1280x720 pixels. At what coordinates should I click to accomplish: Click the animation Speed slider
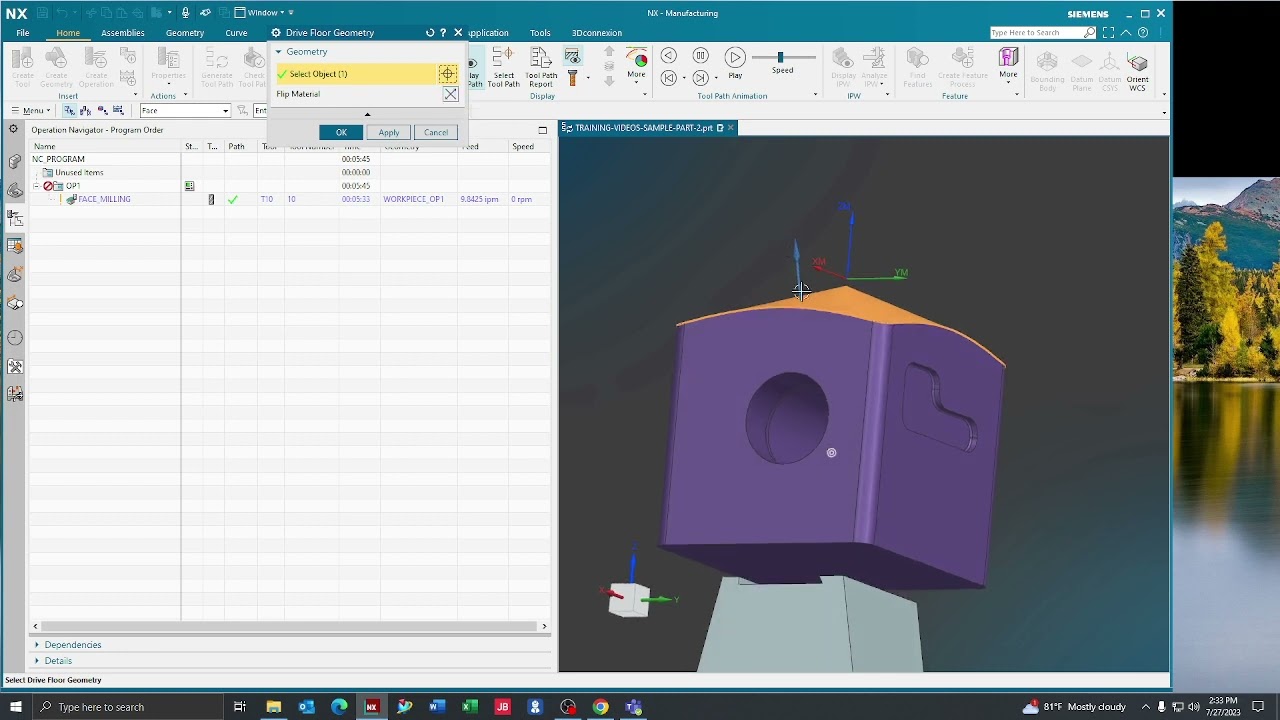pos(782,57)
